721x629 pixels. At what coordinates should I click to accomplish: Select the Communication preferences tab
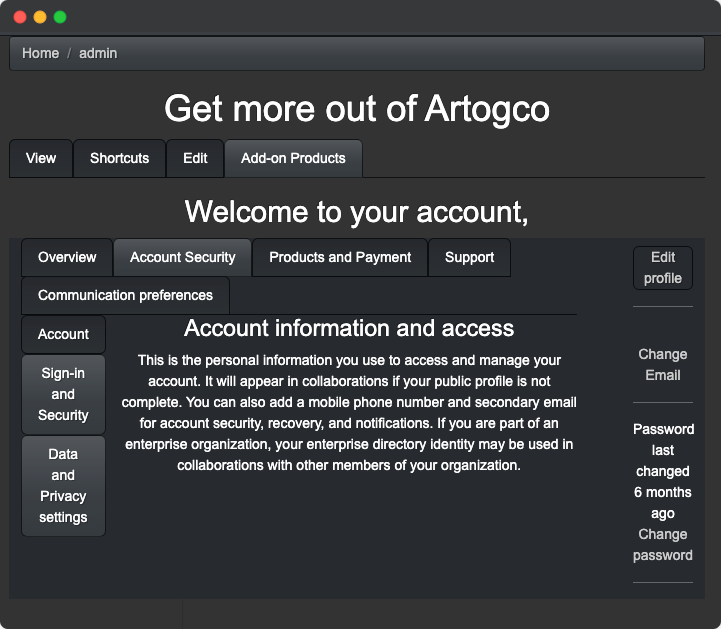click(126, 295)
